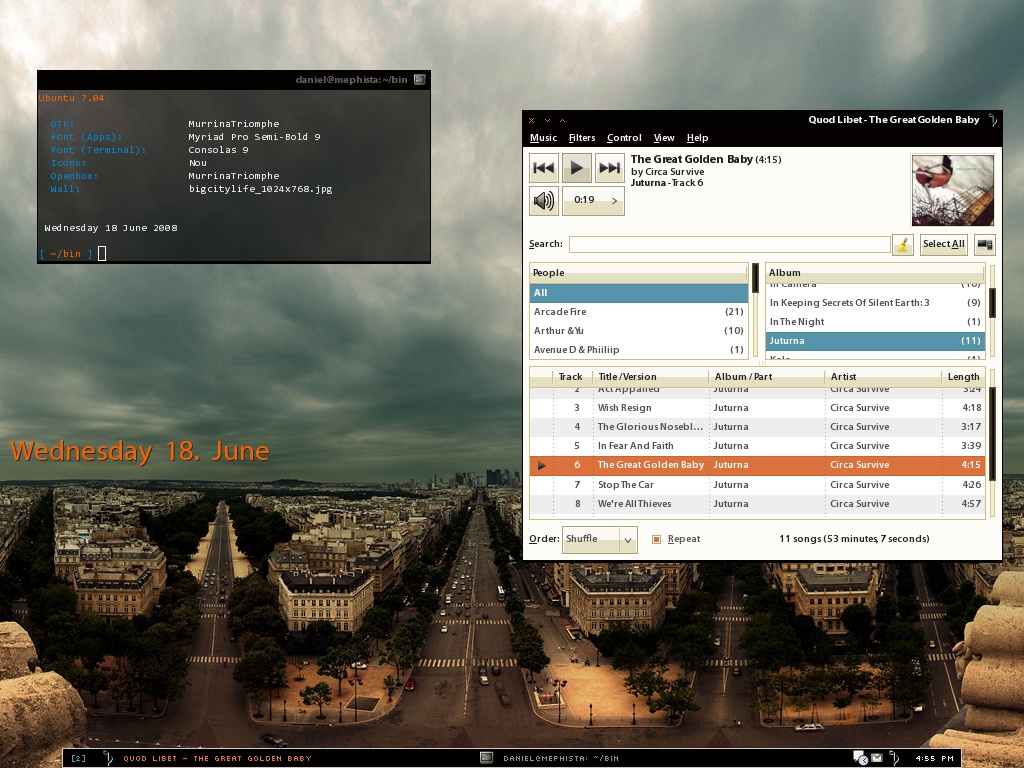This screenshot has width=1024, height=768.
Task: Open the volume speaker control
Action: point(543,200)
